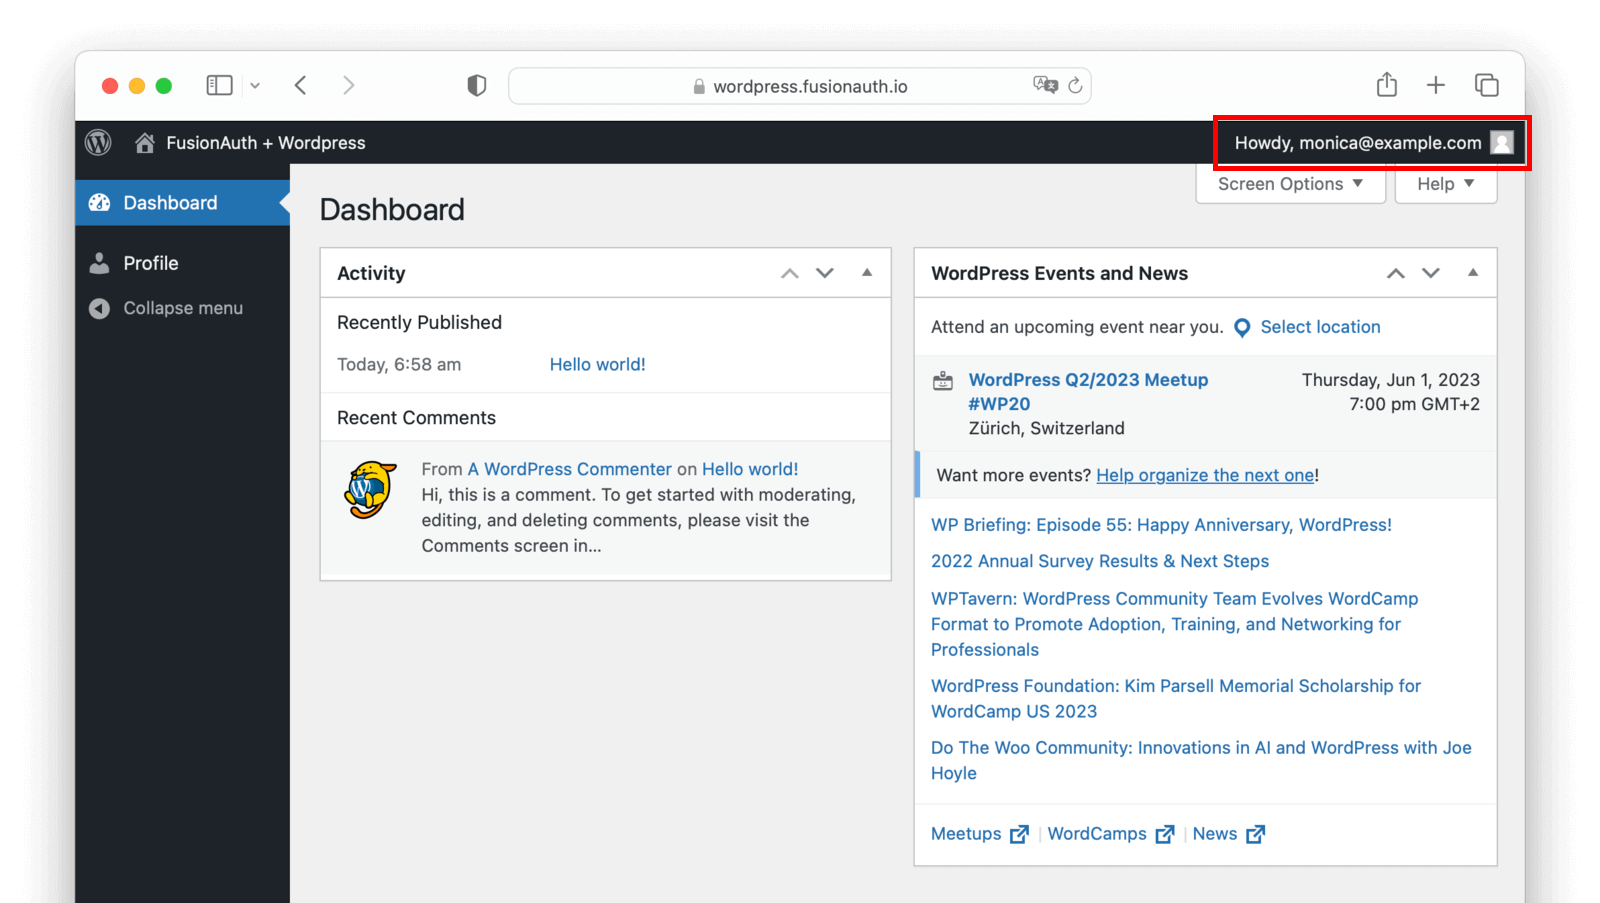Click the Wapuu commenter avatar
This screenshot has height=903, width=1600.
coord(371,489)
